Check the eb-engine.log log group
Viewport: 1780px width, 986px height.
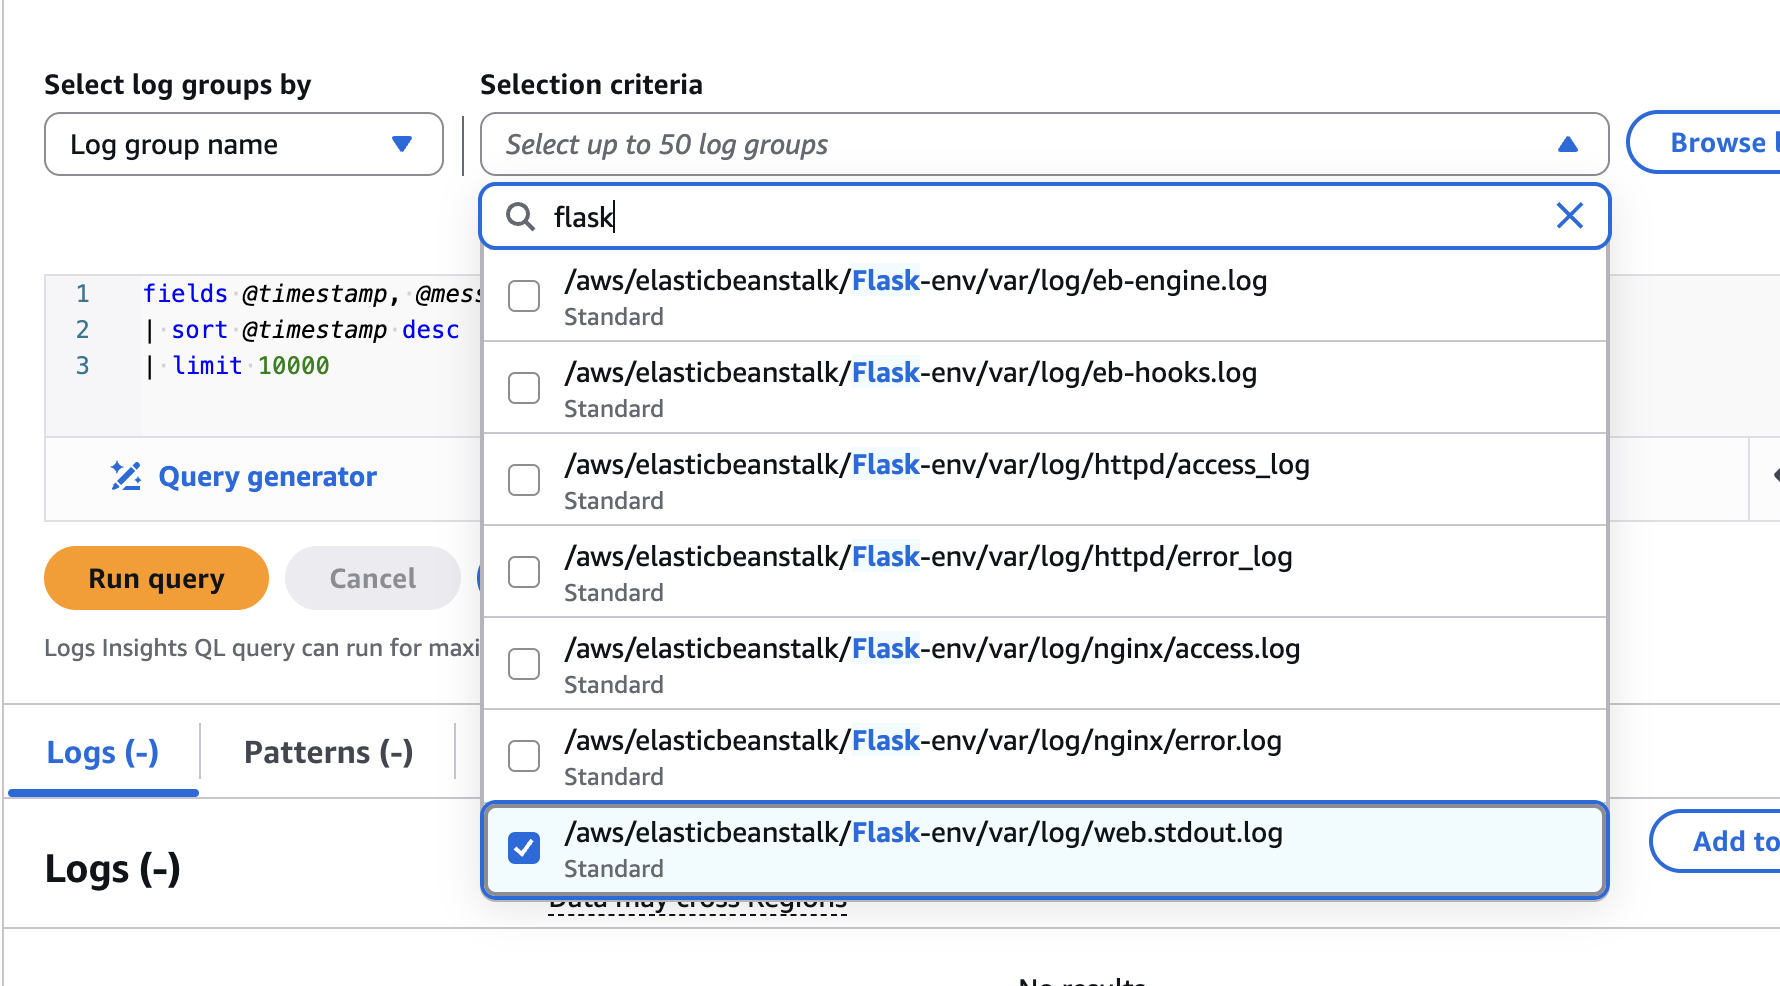[524, 296]
